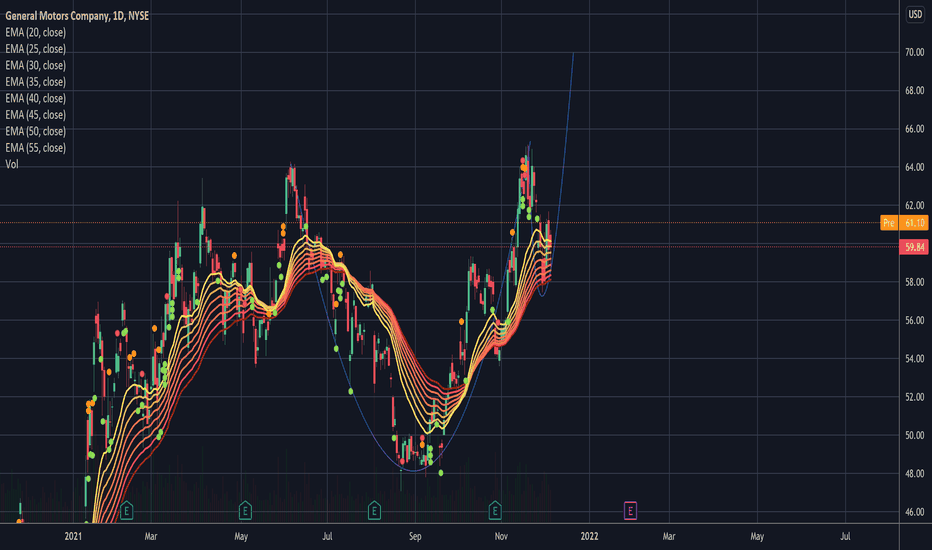Click the upcoming pink earnings E marker
Viewport: 932px width, 550px height.
(631, 510)
